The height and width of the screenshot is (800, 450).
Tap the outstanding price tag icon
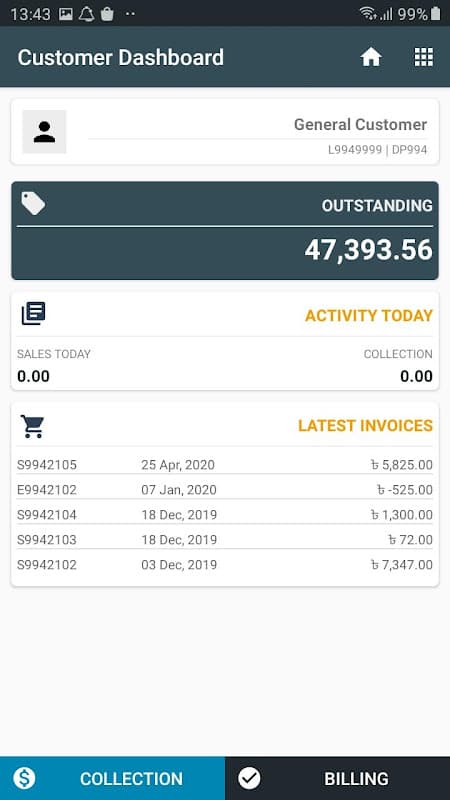click(x=33, y=203)
